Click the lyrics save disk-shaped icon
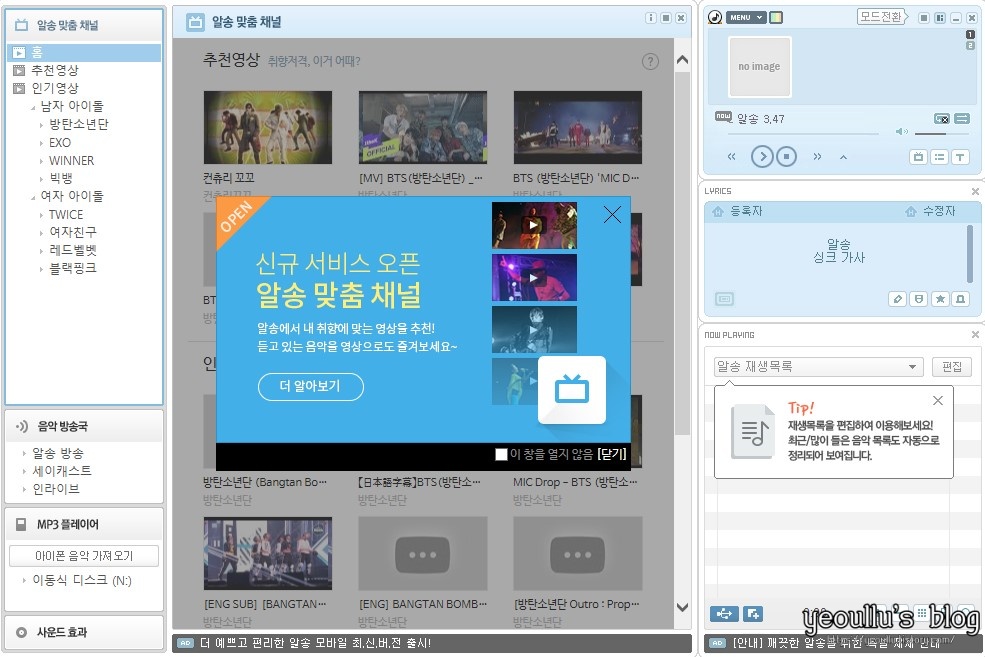This screenshot has height=657, width=985. 919,299
